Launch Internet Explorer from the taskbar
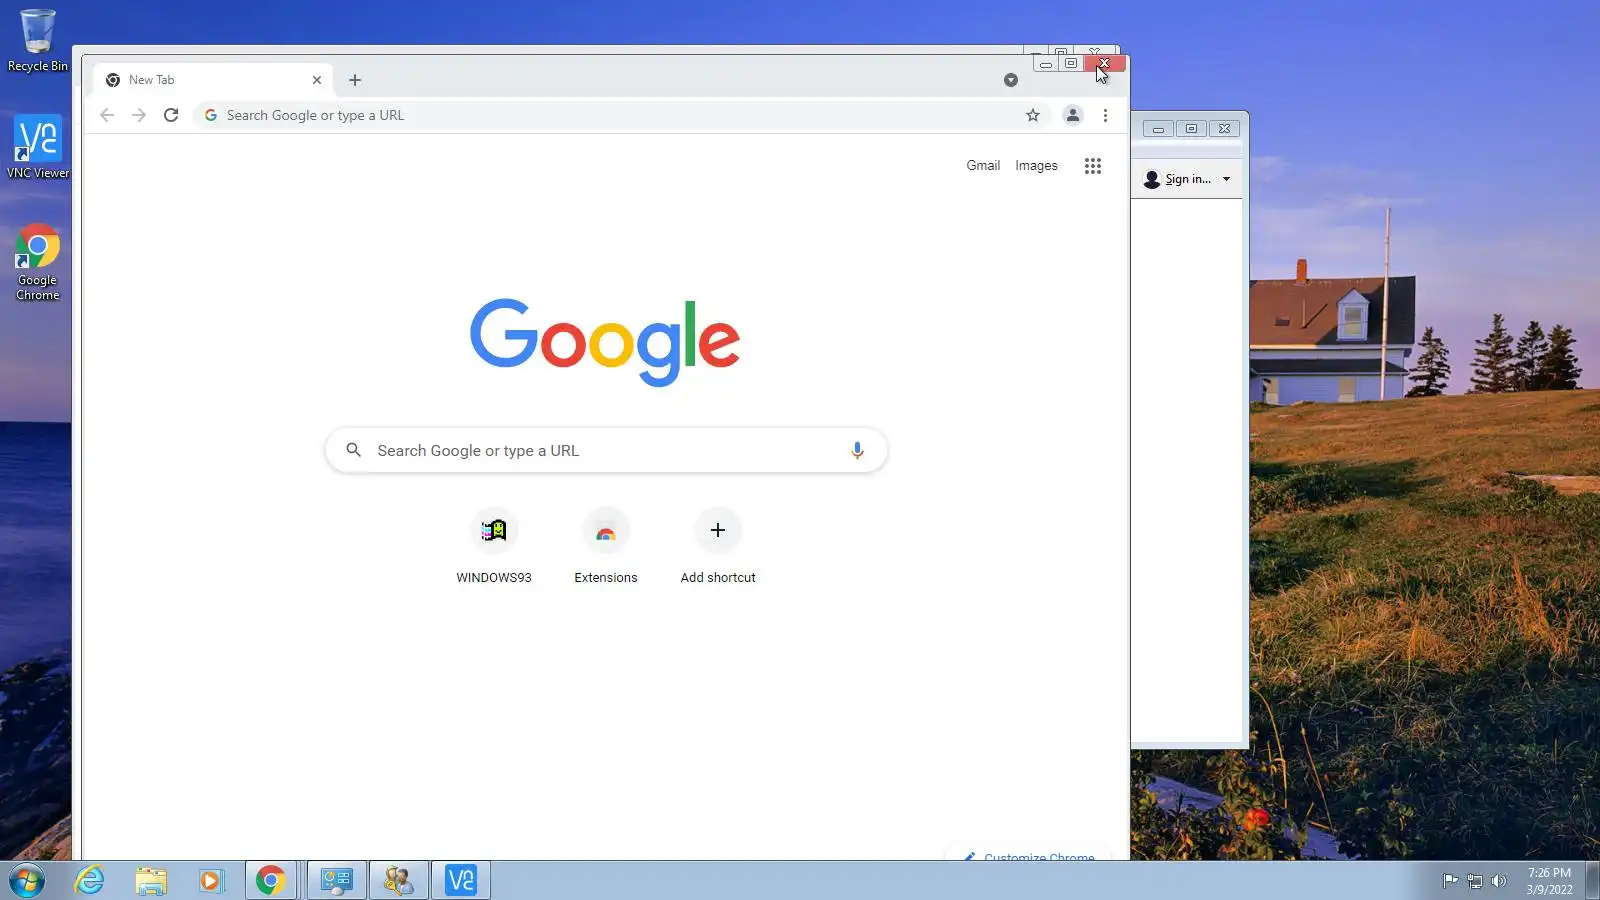Viewport: 1600px width, 900px height. (90, 881)
